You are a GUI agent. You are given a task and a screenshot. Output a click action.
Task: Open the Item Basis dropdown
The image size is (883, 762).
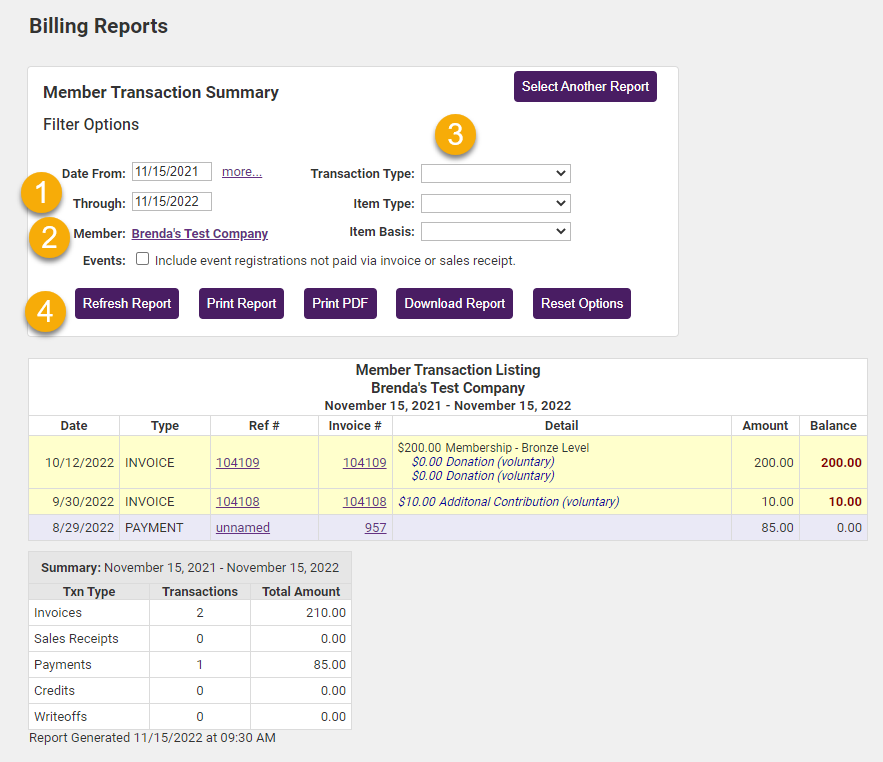[495, 231]
